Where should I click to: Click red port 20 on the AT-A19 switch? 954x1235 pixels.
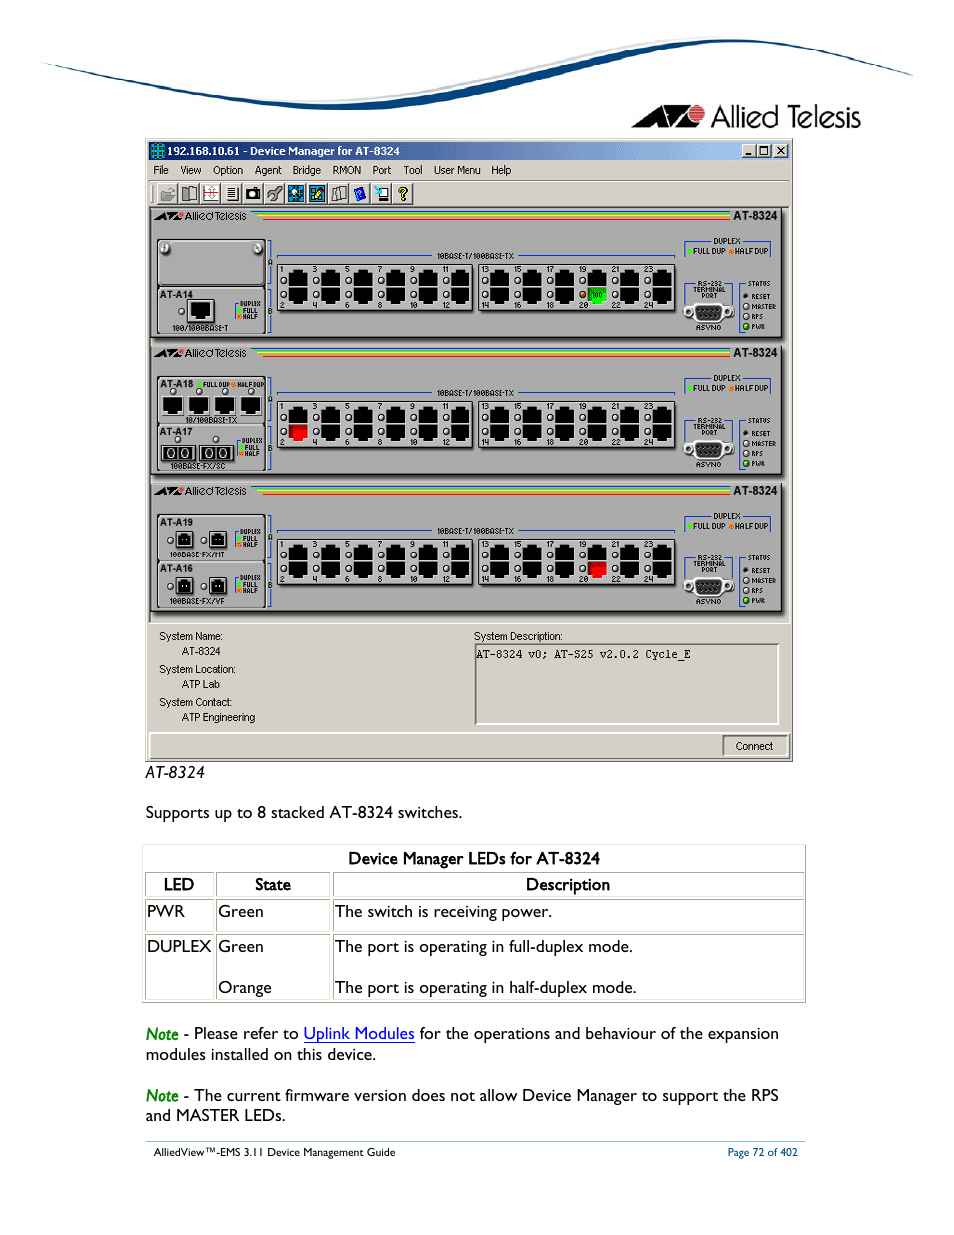tap(597, 570)
